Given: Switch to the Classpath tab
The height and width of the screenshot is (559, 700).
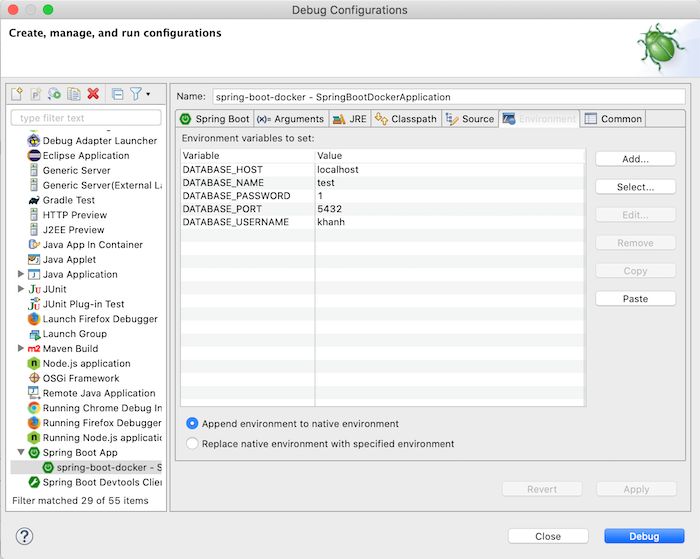Looking at the screenshot, I should coord(406,119).
